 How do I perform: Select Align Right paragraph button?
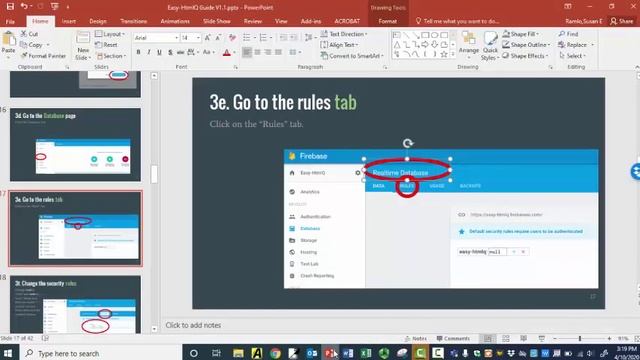(268, 52)
